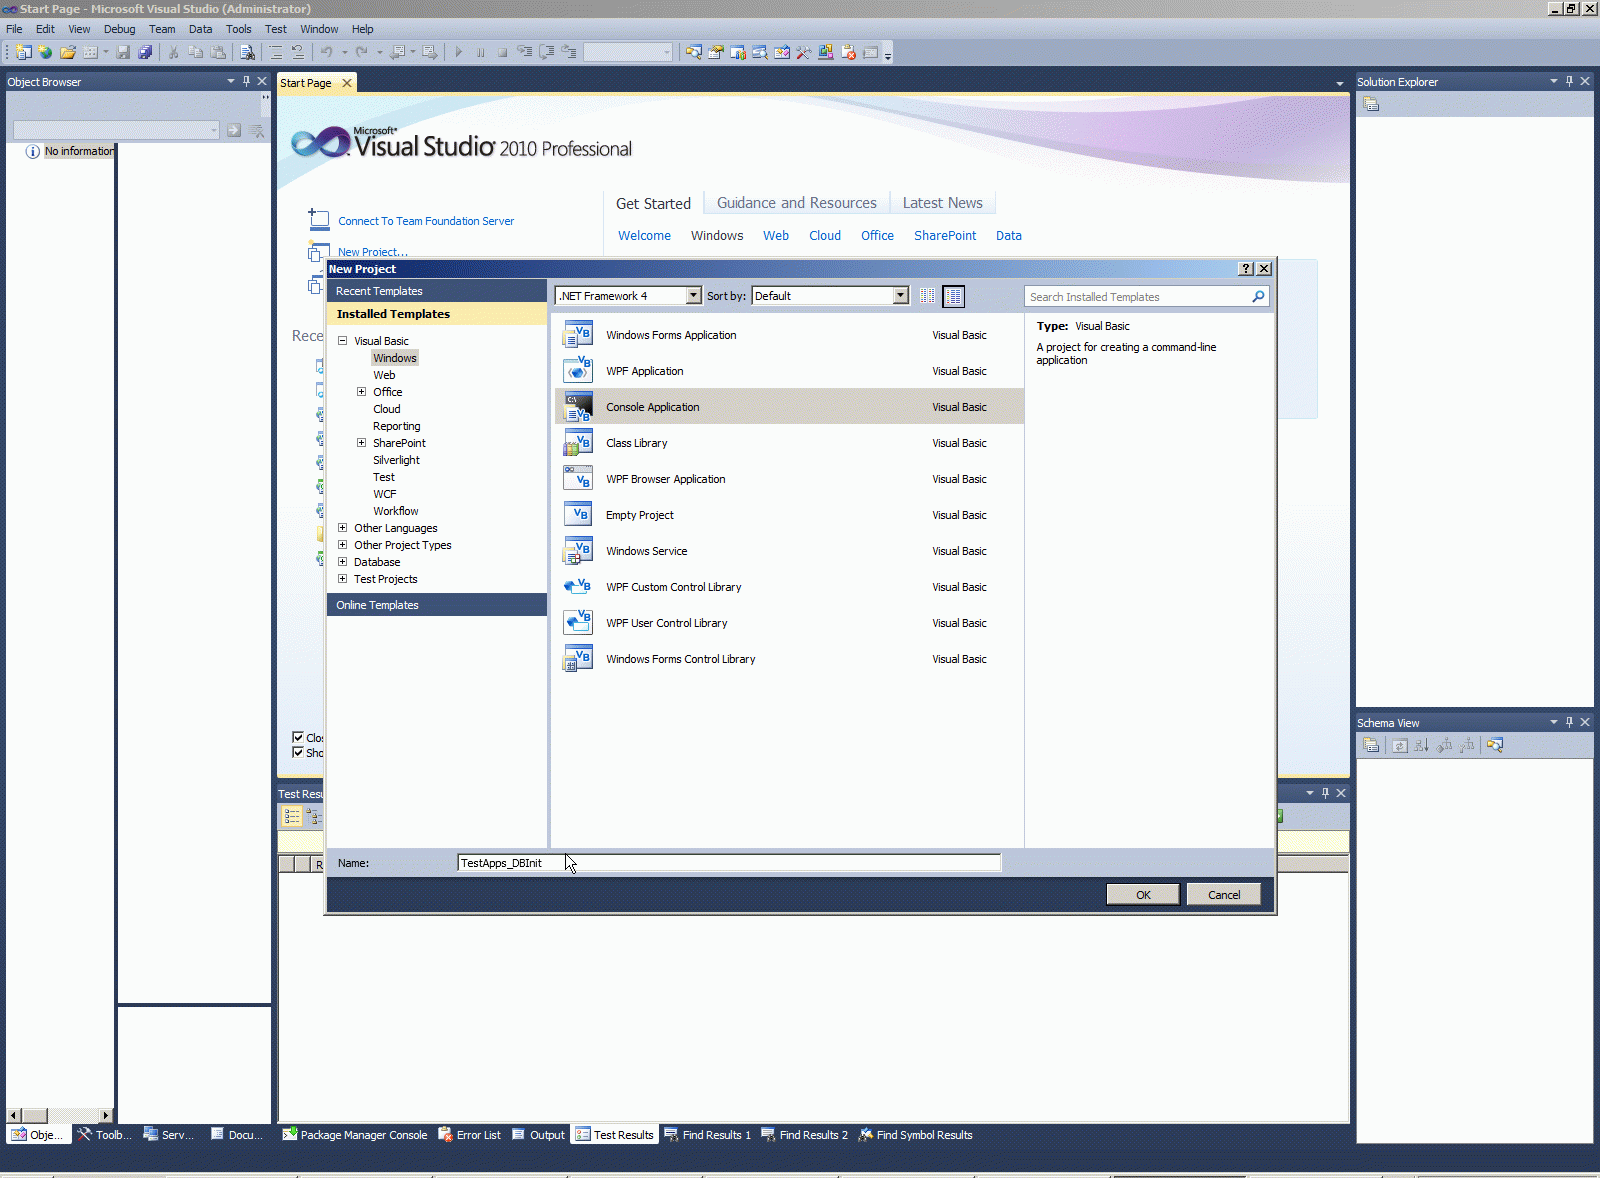This screenshot has height=1178, width=1600.
Task: Click the Windows Service template icon
Action: click(578, 551)
